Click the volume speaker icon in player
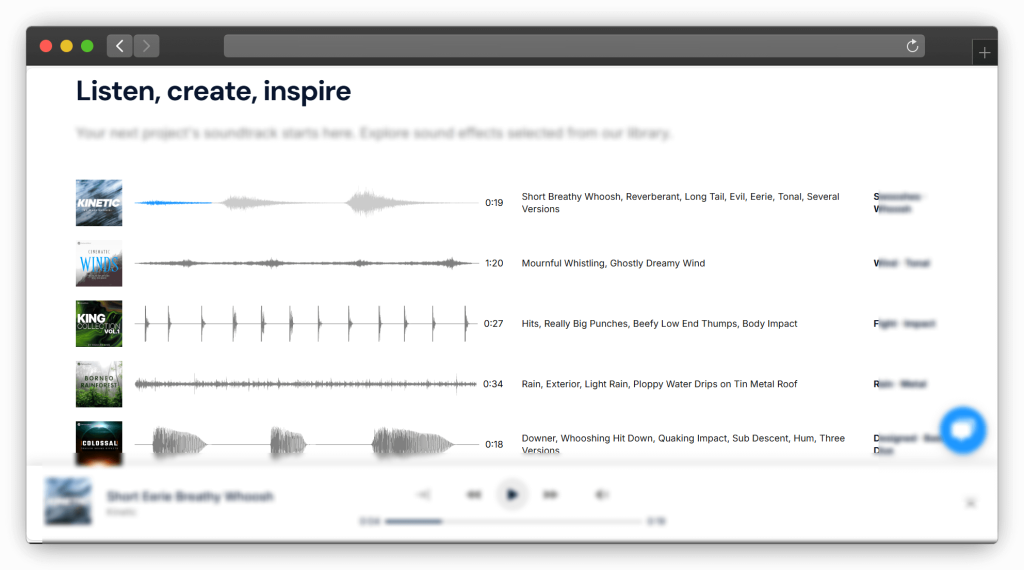The width and height of the screenshot is (1024, 570). click(x=601, y=494)
